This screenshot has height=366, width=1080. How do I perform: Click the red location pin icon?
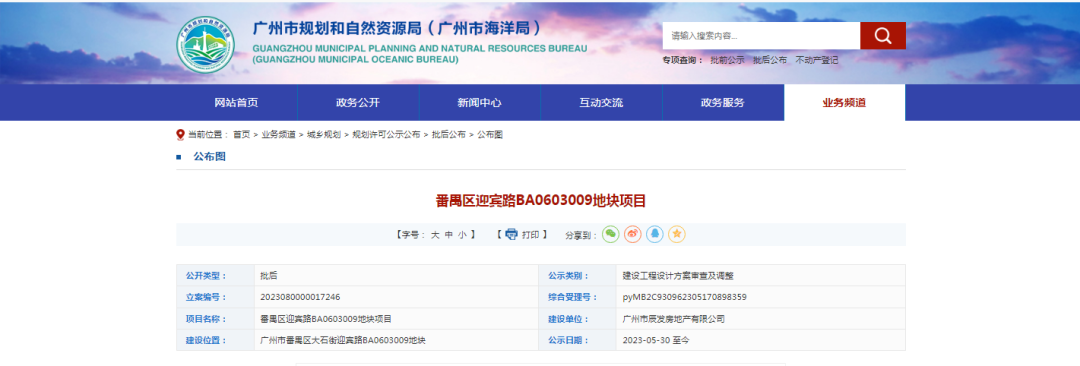tap(180, 134)
